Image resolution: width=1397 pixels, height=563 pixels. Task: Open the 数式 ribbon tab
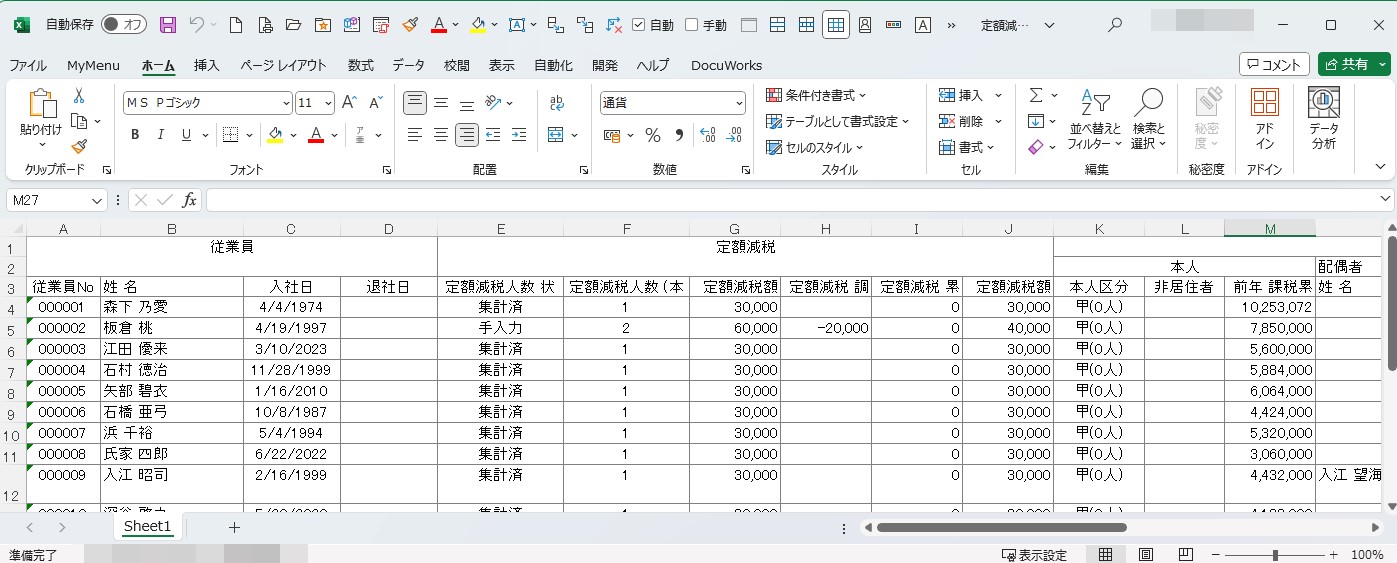point(360,65)
